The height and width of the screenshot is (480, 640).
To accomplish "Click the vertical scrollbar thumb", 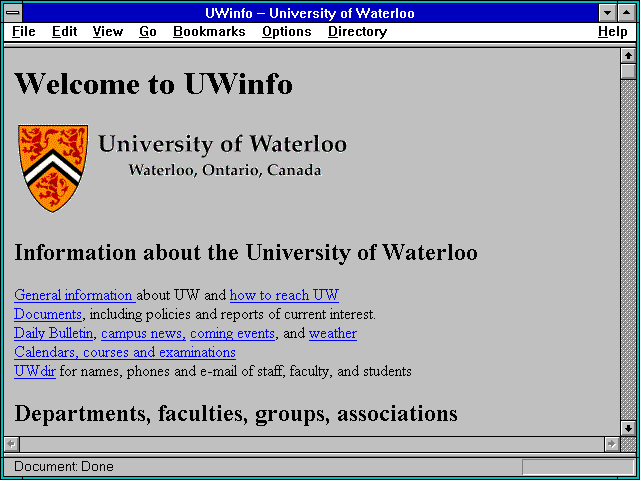I will pyautogui.click(x=628, y=71).
